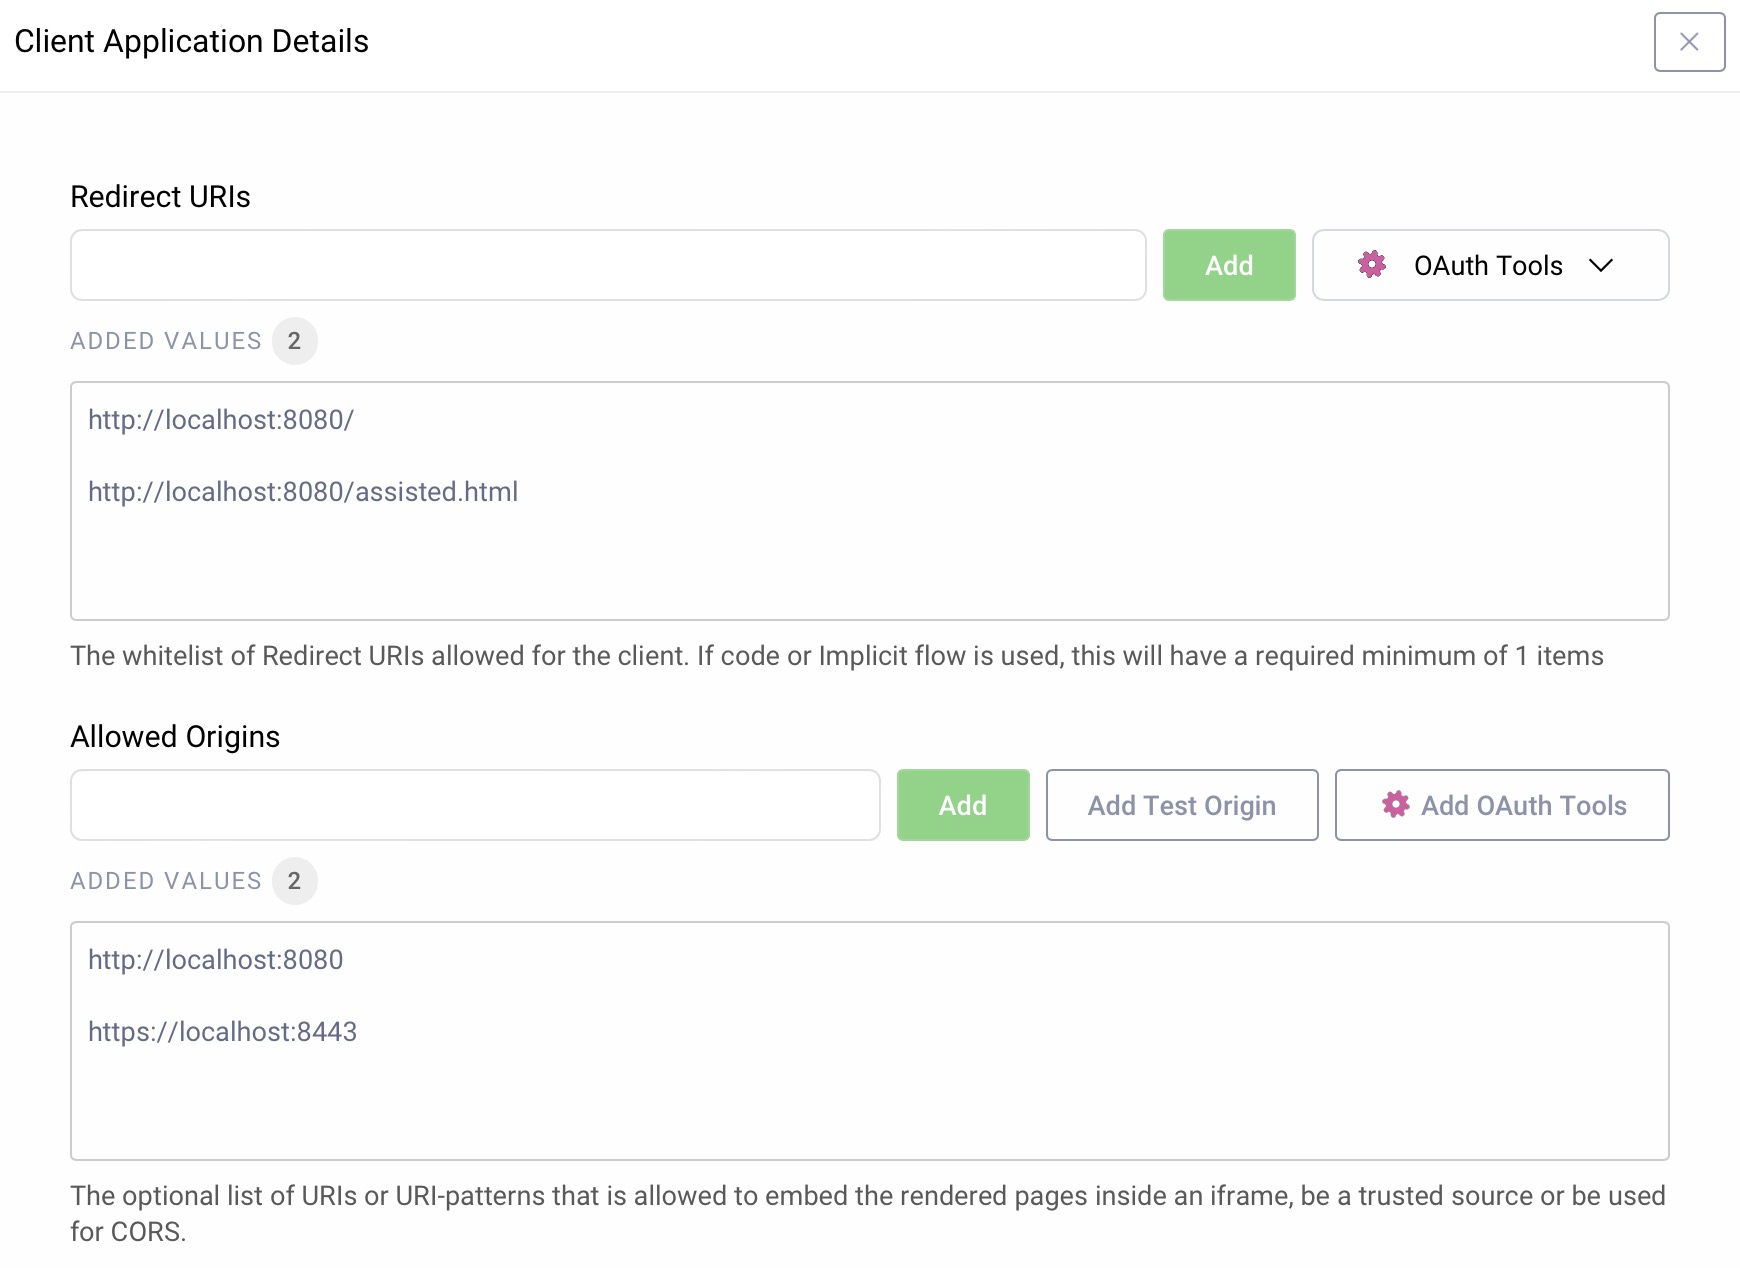1740x1268 pixels.
Task: Click the Redirect URIs input field
Action: [607, 265]
